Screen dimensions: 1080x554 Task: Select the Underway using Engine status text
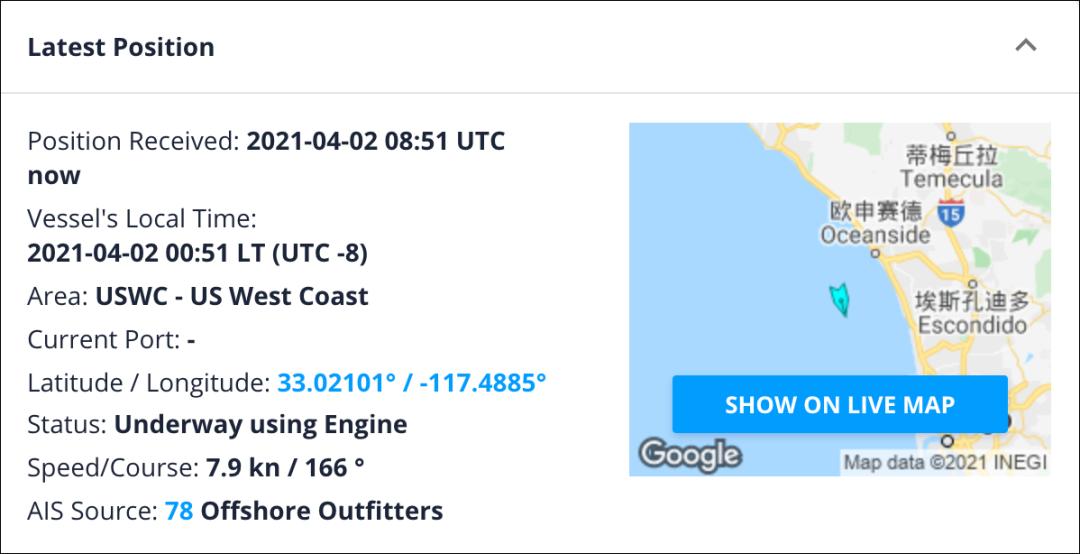tap(260, 424)
